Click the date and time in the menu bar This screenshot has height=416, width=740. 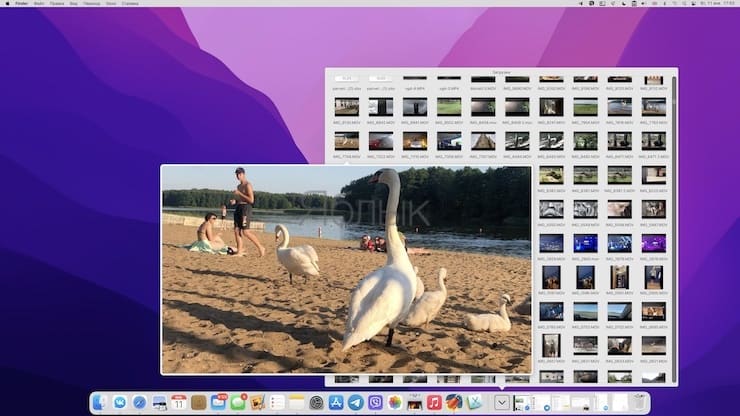pyautogui.click(x=717, y=3)
